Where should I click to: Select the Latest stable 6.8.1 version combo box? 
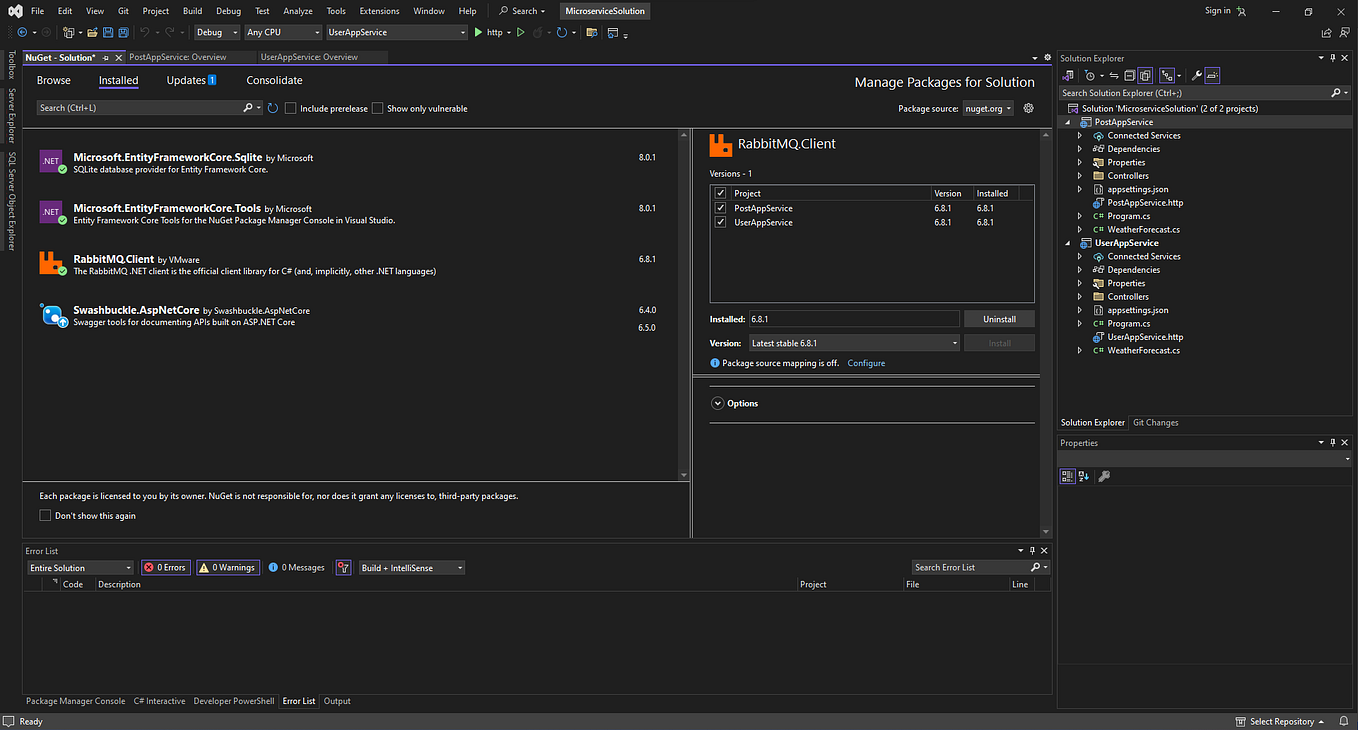(854, 342)
